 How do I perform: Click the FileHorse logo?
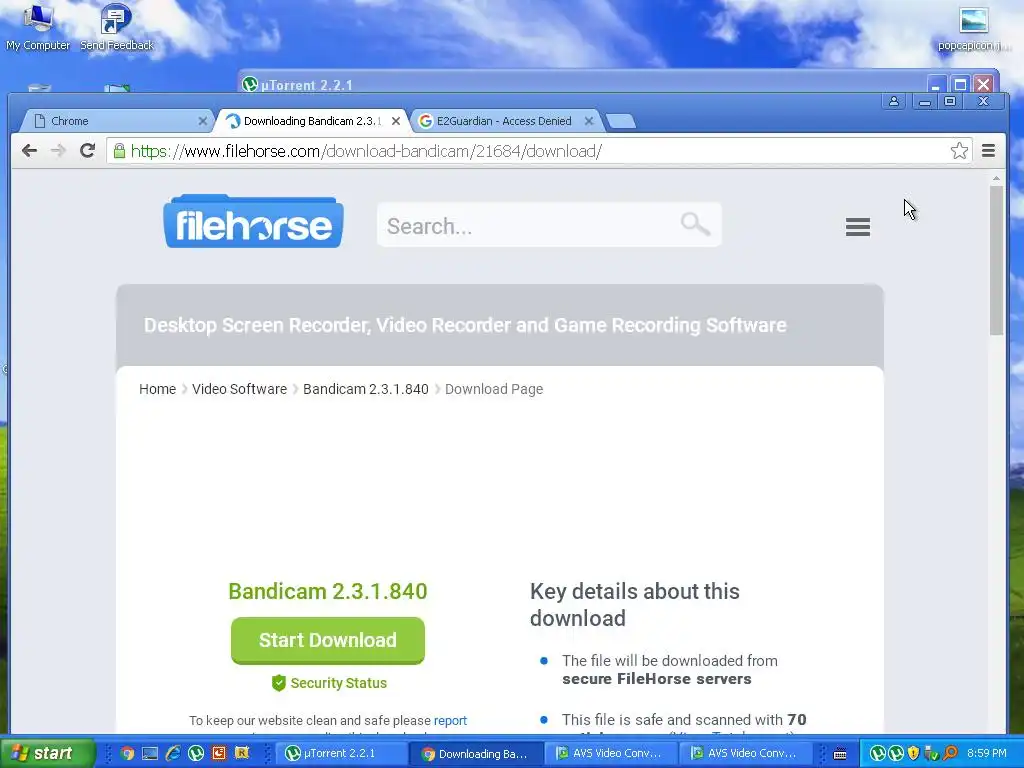pyautogui.click(x=253, y=221)
